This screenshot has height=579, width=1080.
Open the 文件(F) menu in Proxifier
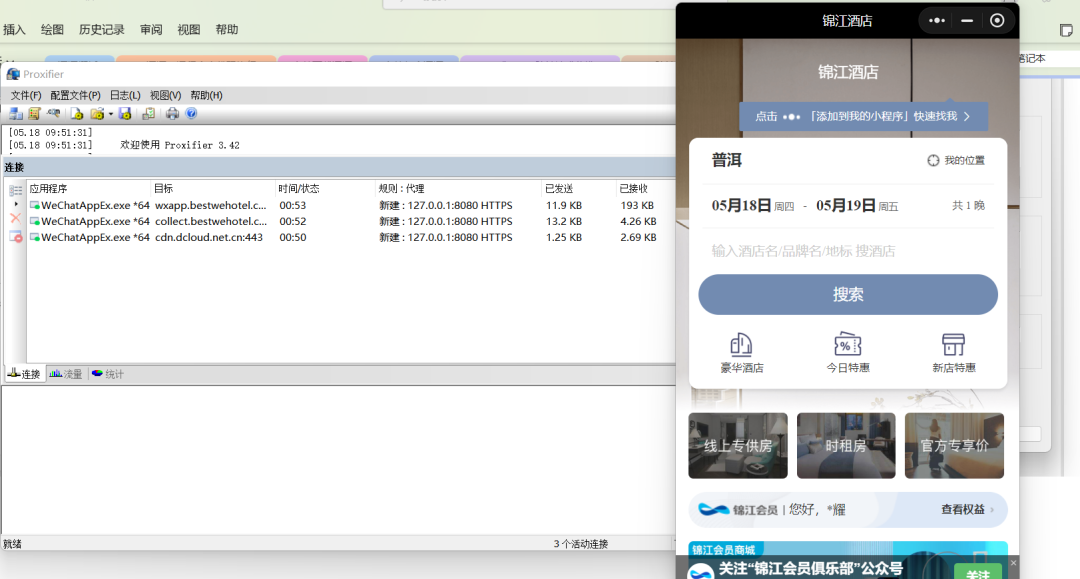26,95
